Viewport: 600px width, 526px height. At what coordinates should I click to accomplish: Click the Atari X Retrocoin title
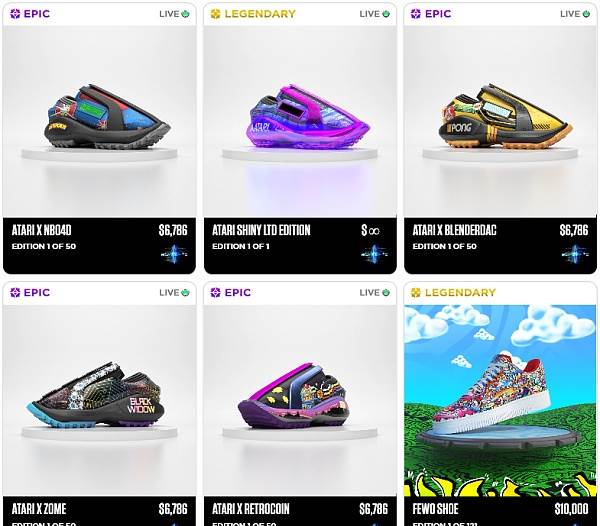[251, 509]
